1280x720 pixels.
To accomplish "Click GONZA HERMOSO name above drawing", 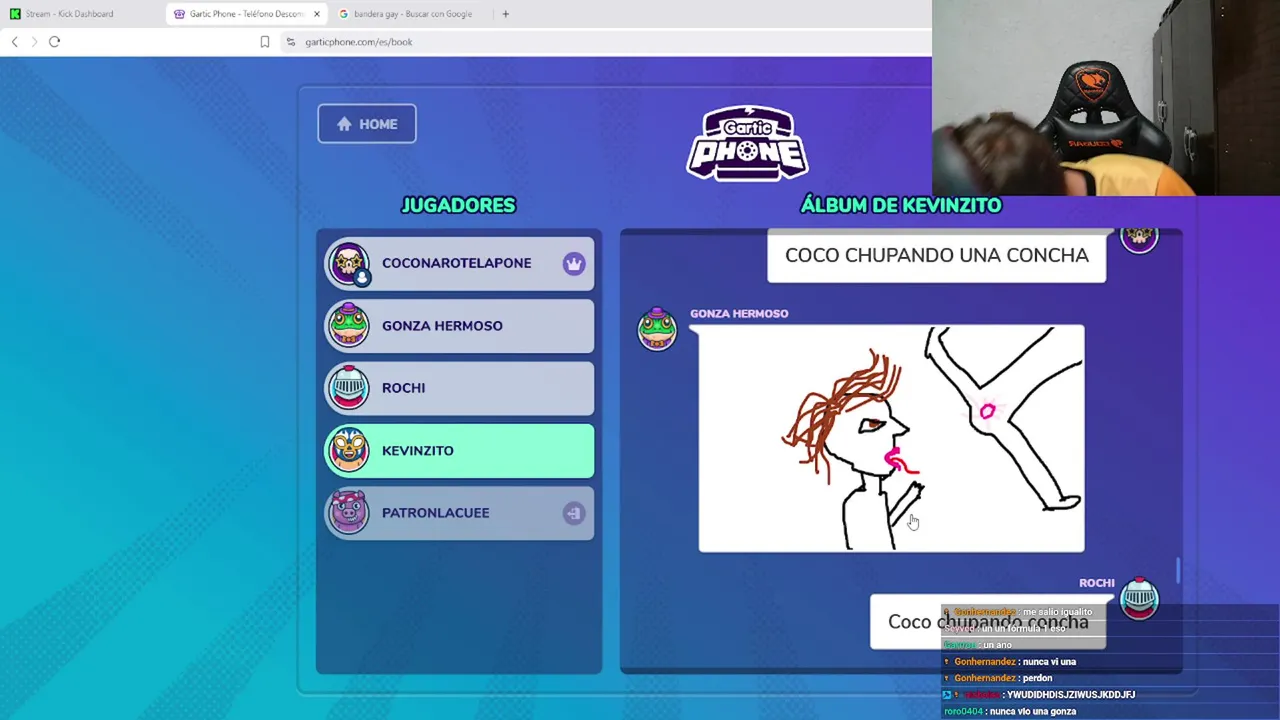I will coord(739,314).
